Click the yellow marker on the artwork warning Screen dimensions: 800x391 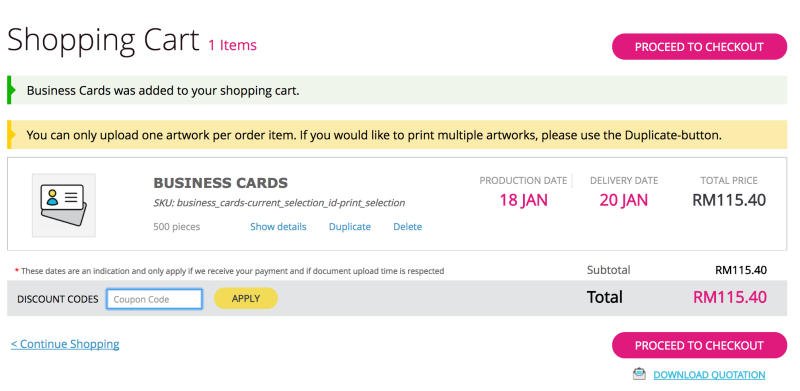[10, 135]
